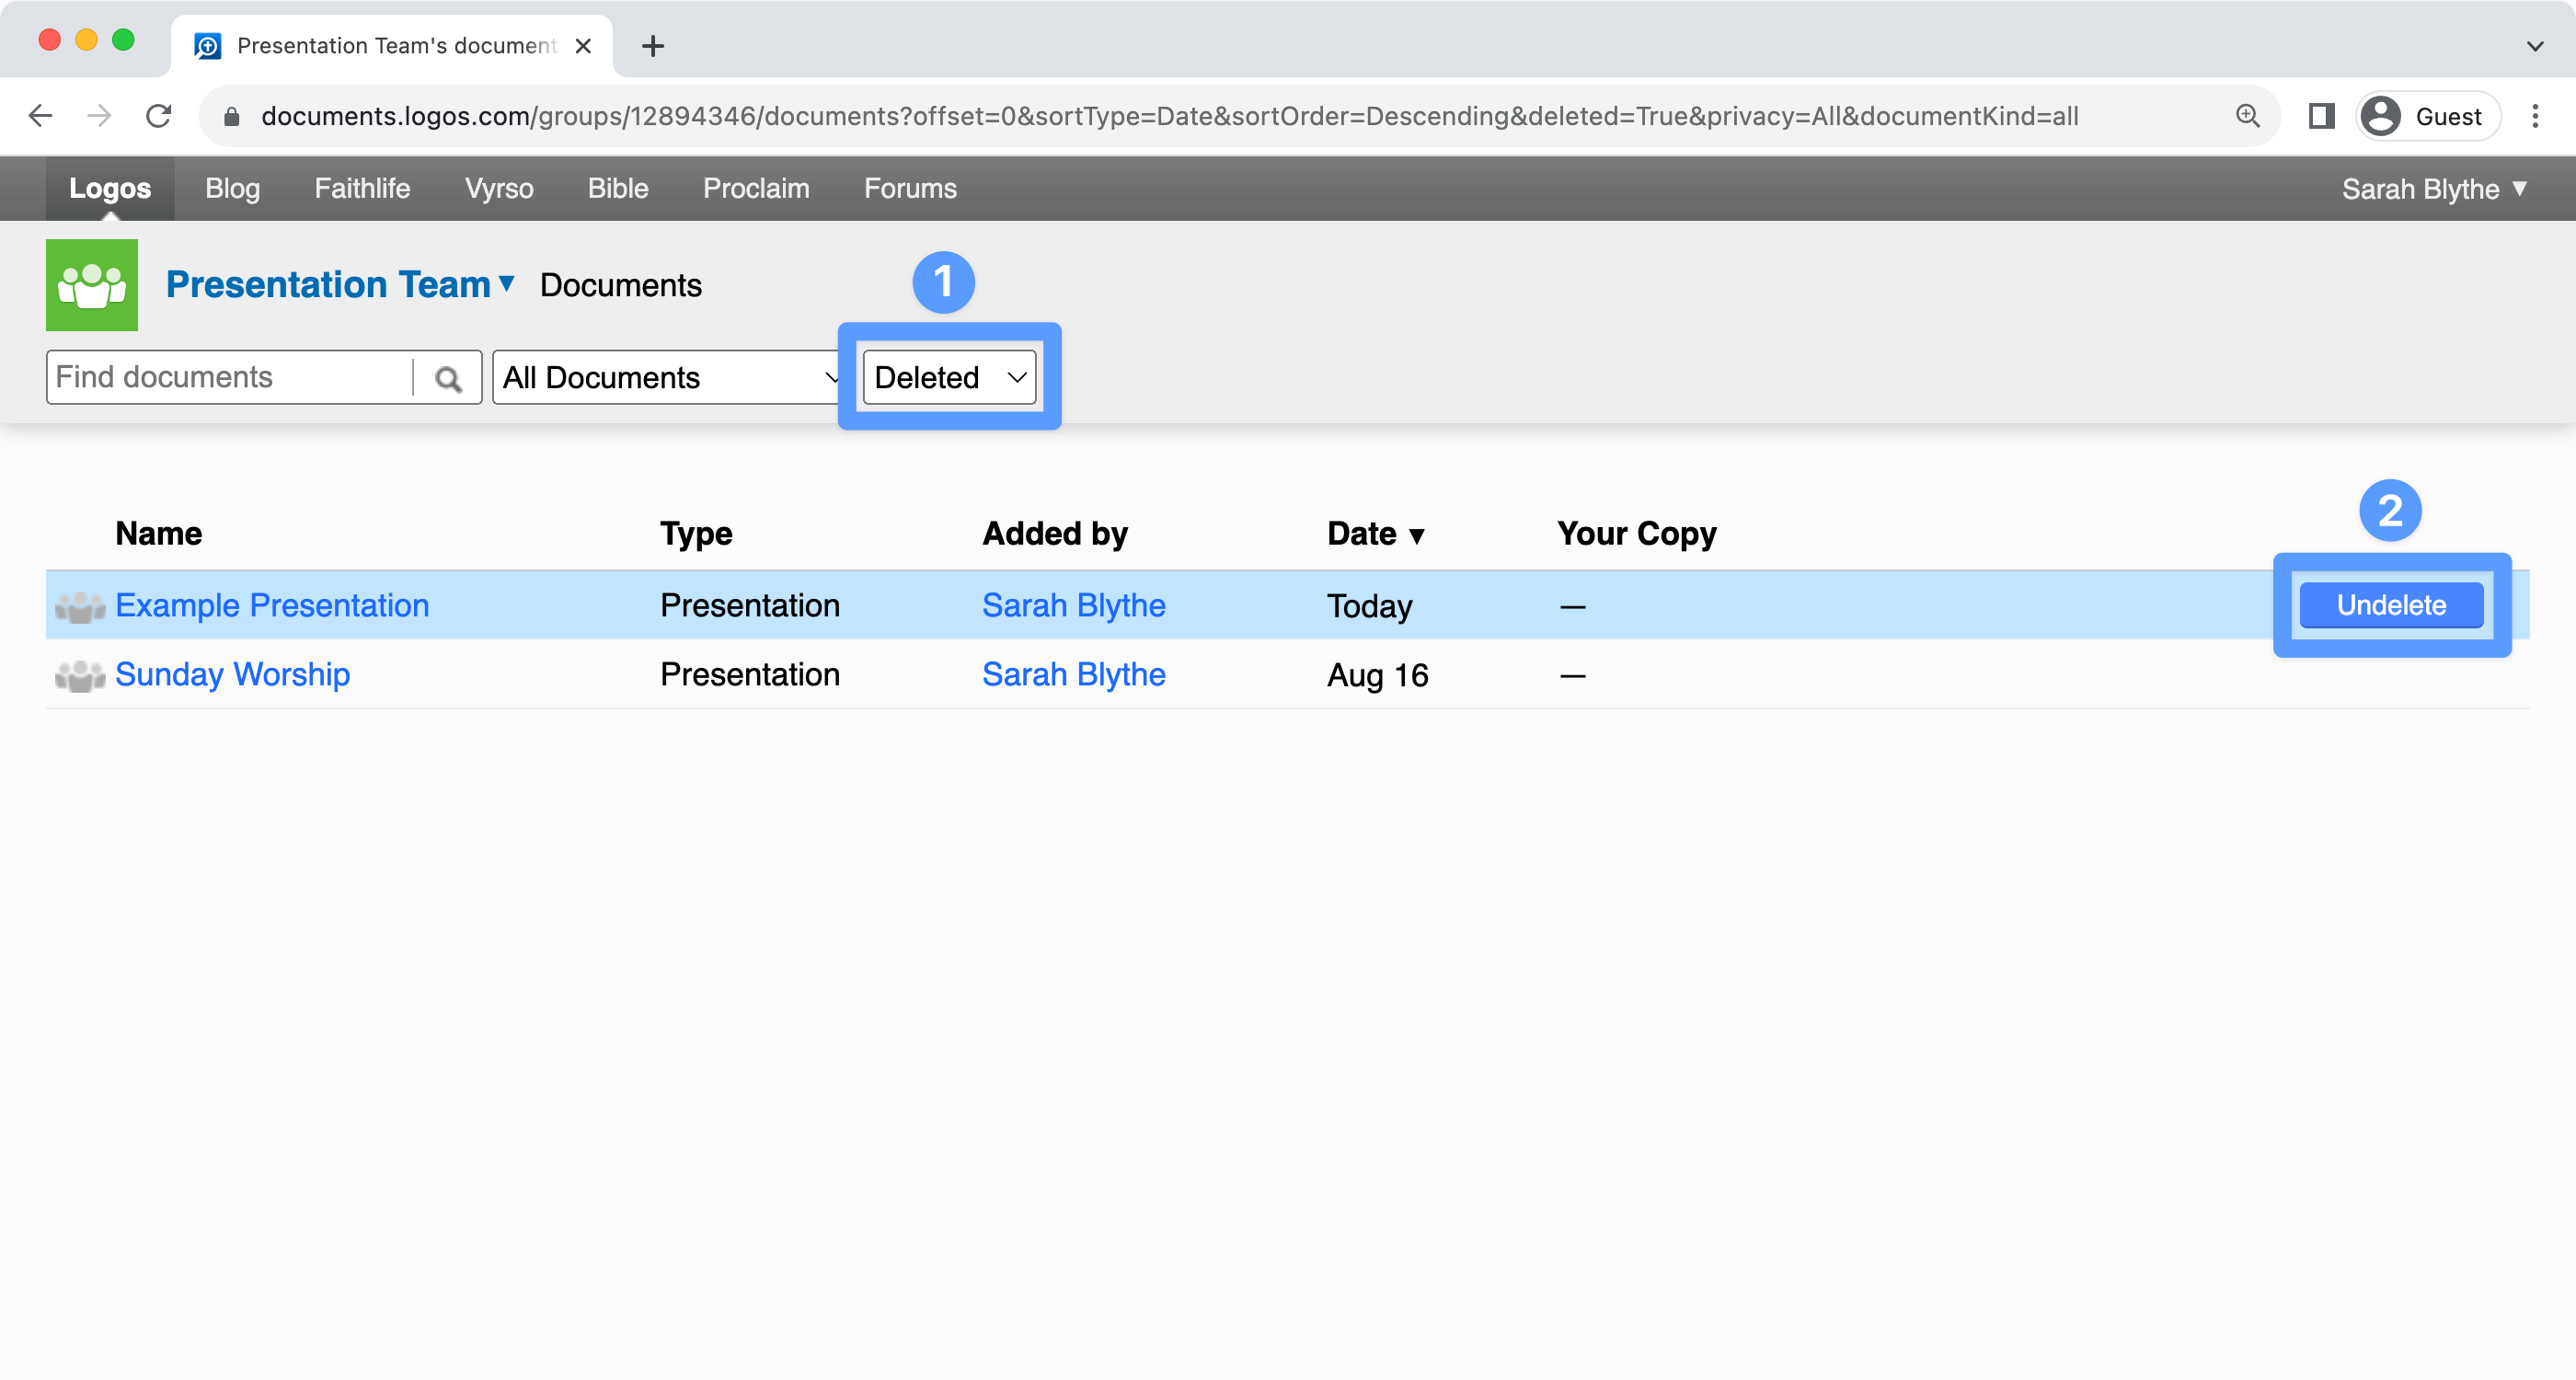Click the lock icon in the address bar
The width and height of the screenshot is (2576, 1380).
(232, 117)
